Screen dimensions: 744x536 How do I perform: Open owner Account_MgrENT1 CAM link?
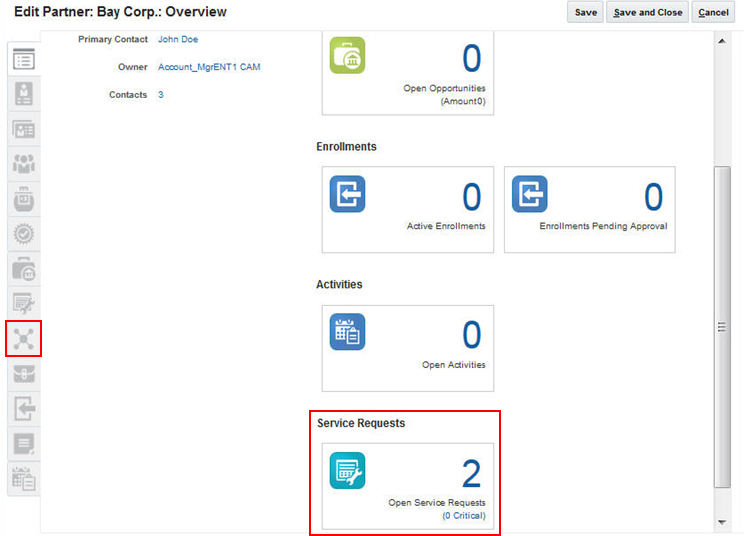[209, 67]
